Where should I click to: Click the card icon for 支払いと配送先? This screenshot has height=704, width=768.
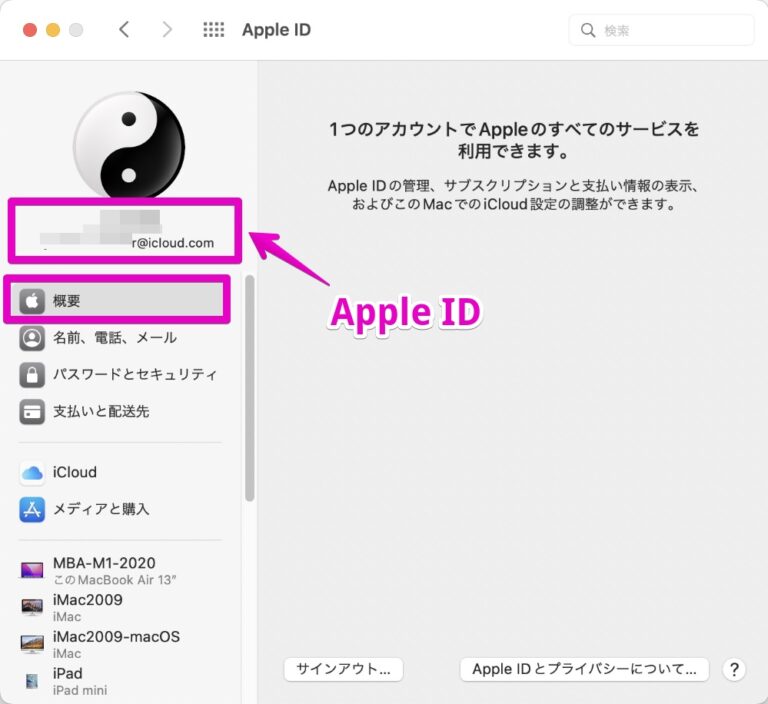tap(32, 412)
